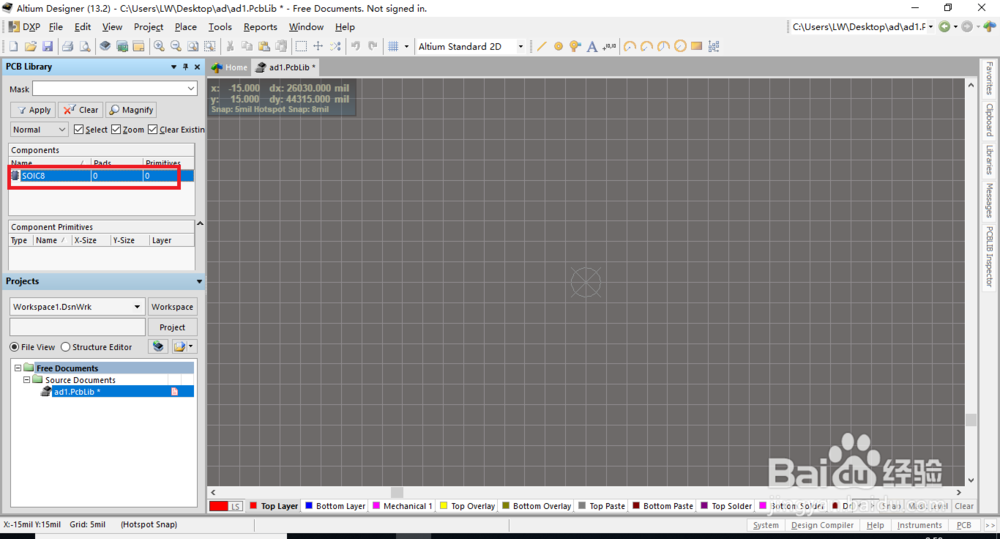Navigate back with the green arrow icon
This screenshot has width=1000, height=539.
(x=945, y=27)
